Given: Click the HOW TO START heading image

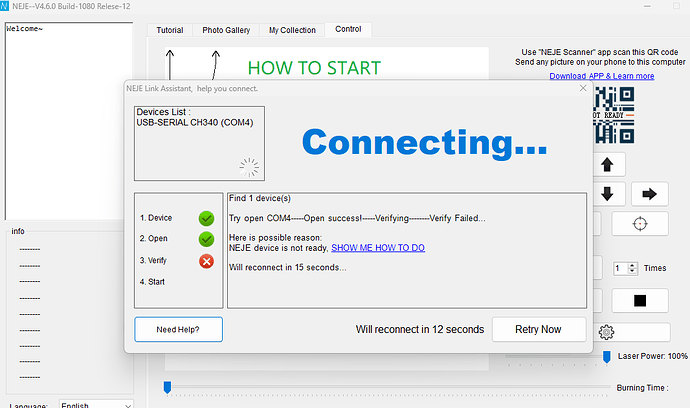Looking at the screenshot, I should click(x=314, y=68).
